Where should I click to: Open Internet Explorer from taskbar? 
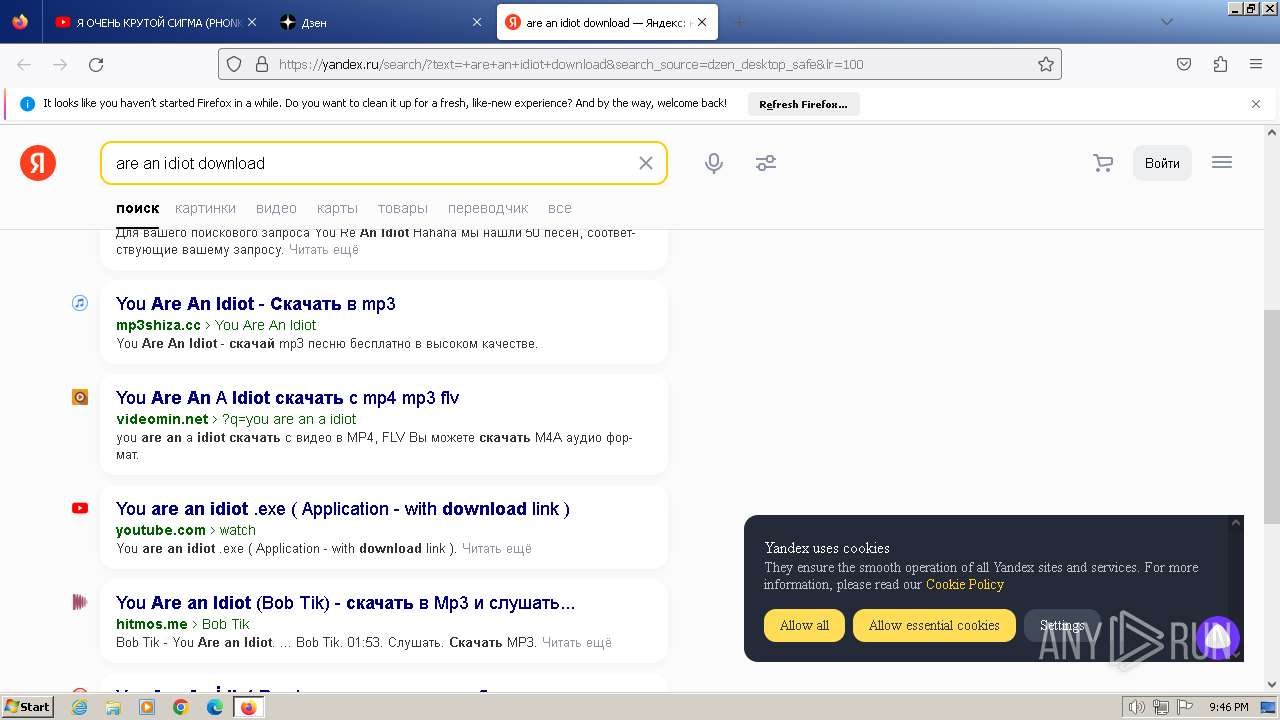(x=79, y=707)
